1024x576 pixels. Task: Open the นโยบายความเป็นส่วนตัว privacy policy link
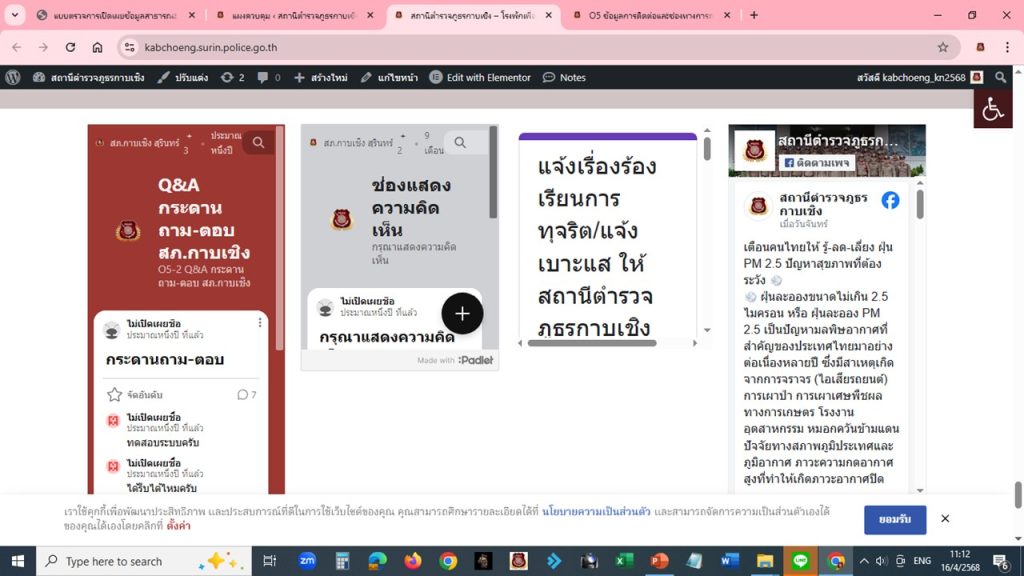pos(596,511)
